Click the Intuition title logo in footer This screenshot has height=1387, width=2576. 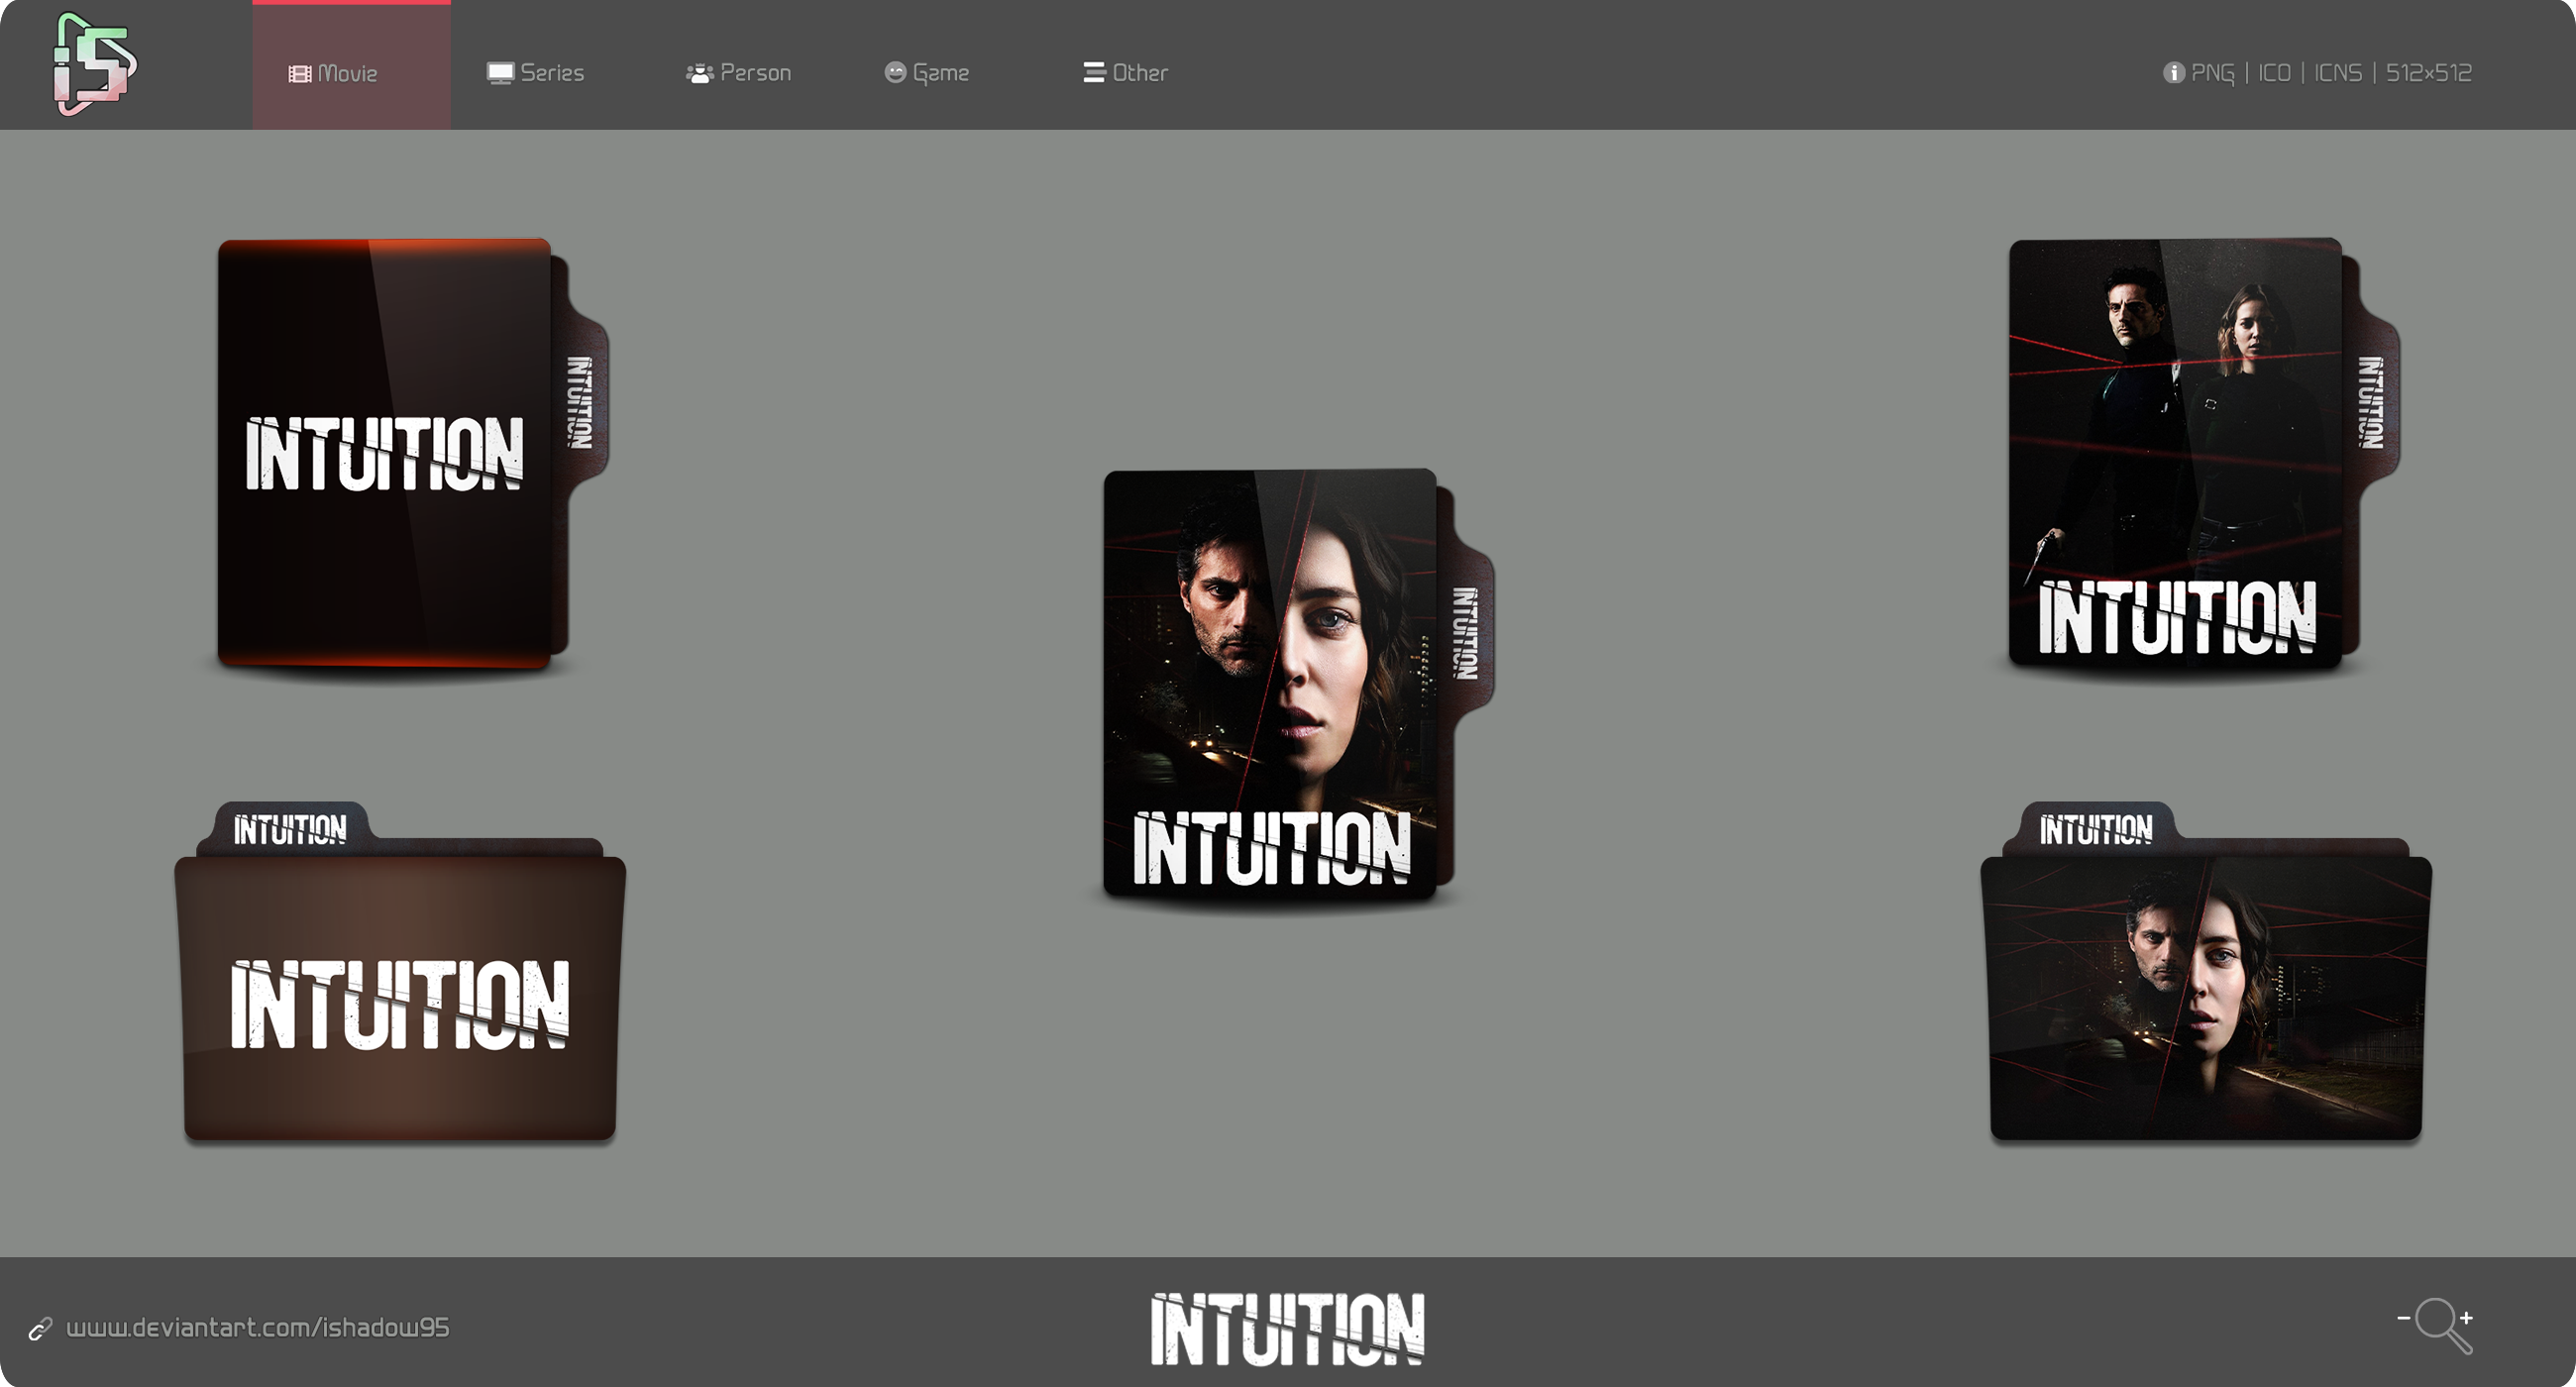pos(1288,1329)
